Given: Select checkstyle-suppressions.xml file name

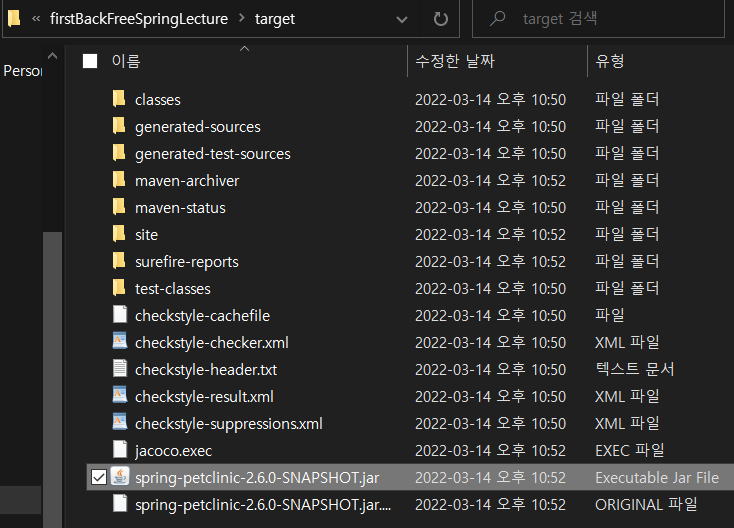Looking at the screenshot, I should click(x=229, y=424).
